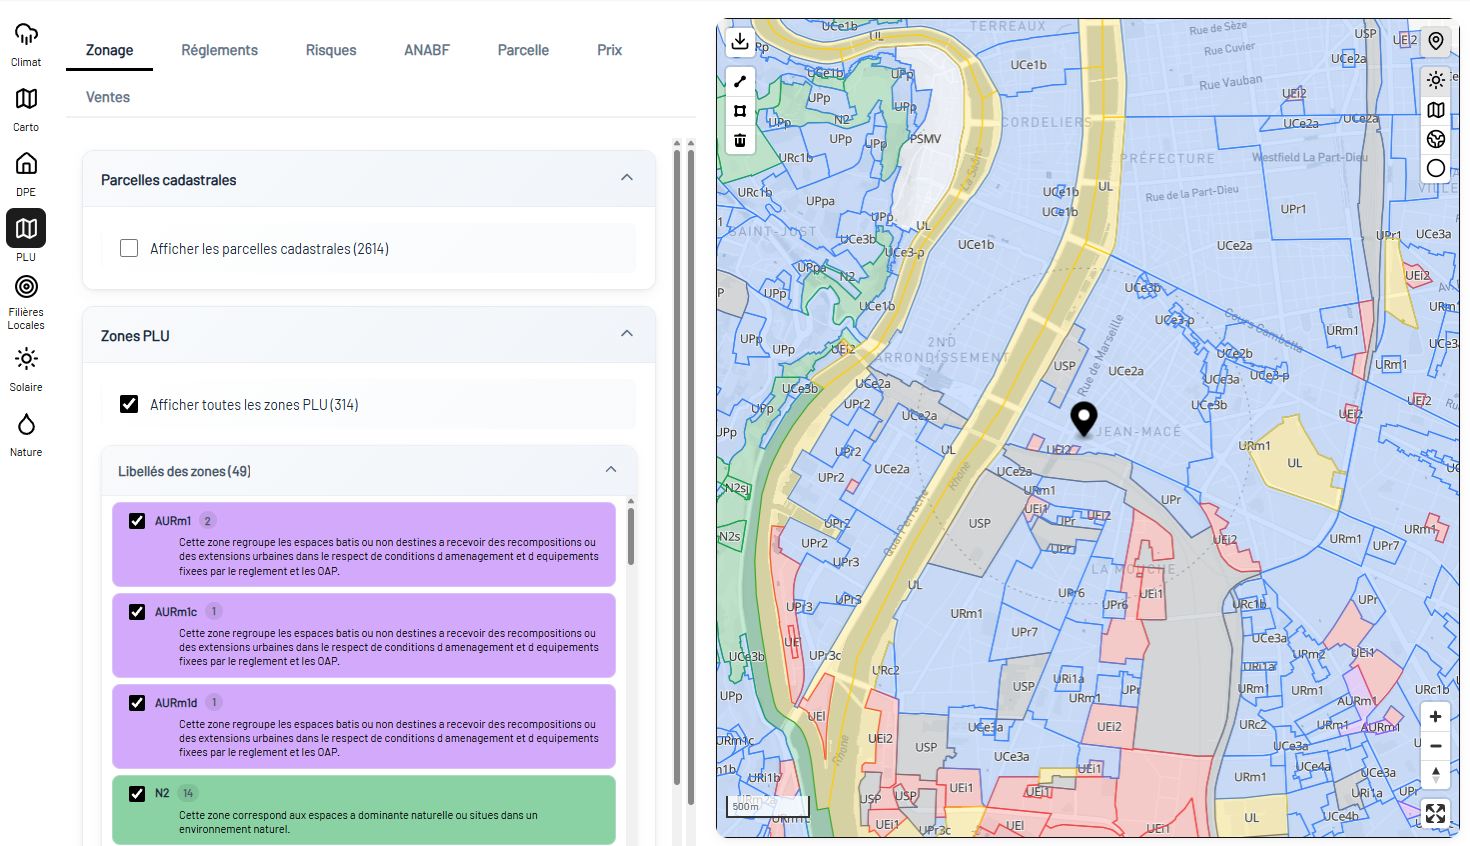The width and height of the screenshot is (1470, 846).
Task: Select the polygon drawing tool on map
Action: pyautogui.click(x=740, y=111)
